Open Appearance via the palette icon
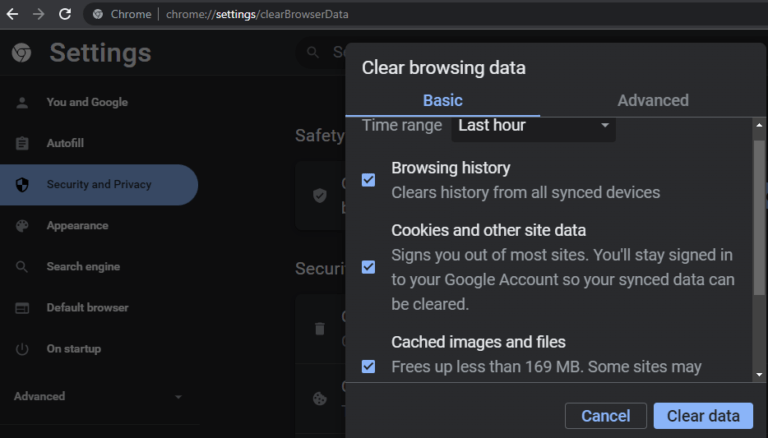This screenshot has width=768, height=438. 22,226
